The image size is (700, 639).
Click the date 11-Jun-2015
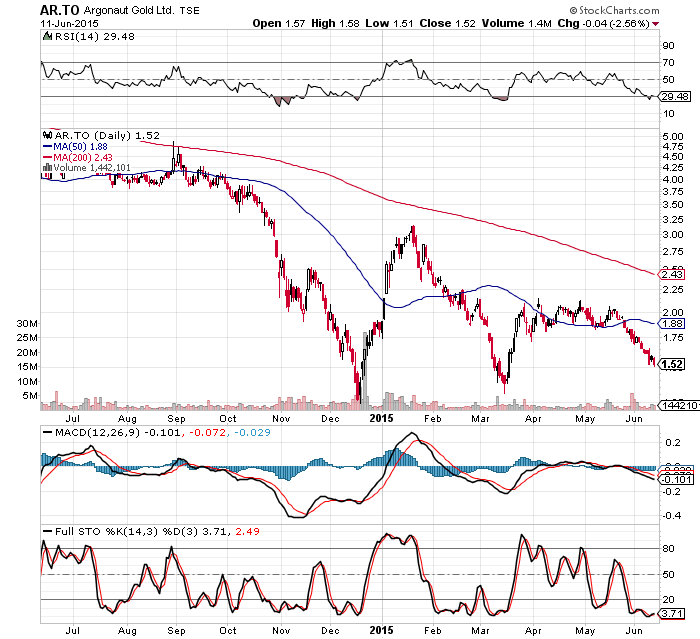click(69, 24)
